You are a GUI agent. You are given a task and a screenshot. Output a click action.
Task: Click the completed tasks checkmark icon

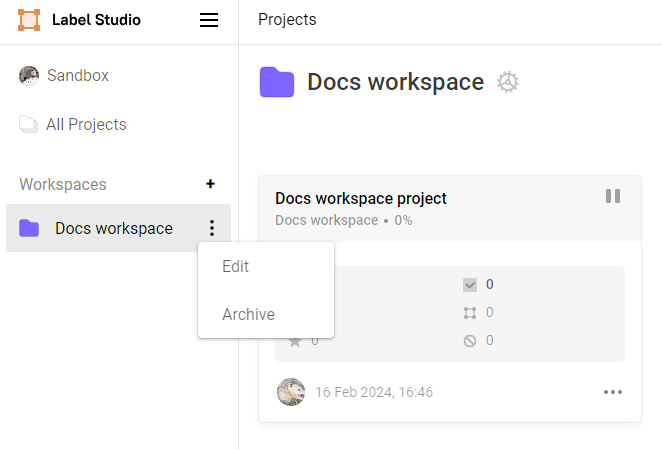[470, 285]
